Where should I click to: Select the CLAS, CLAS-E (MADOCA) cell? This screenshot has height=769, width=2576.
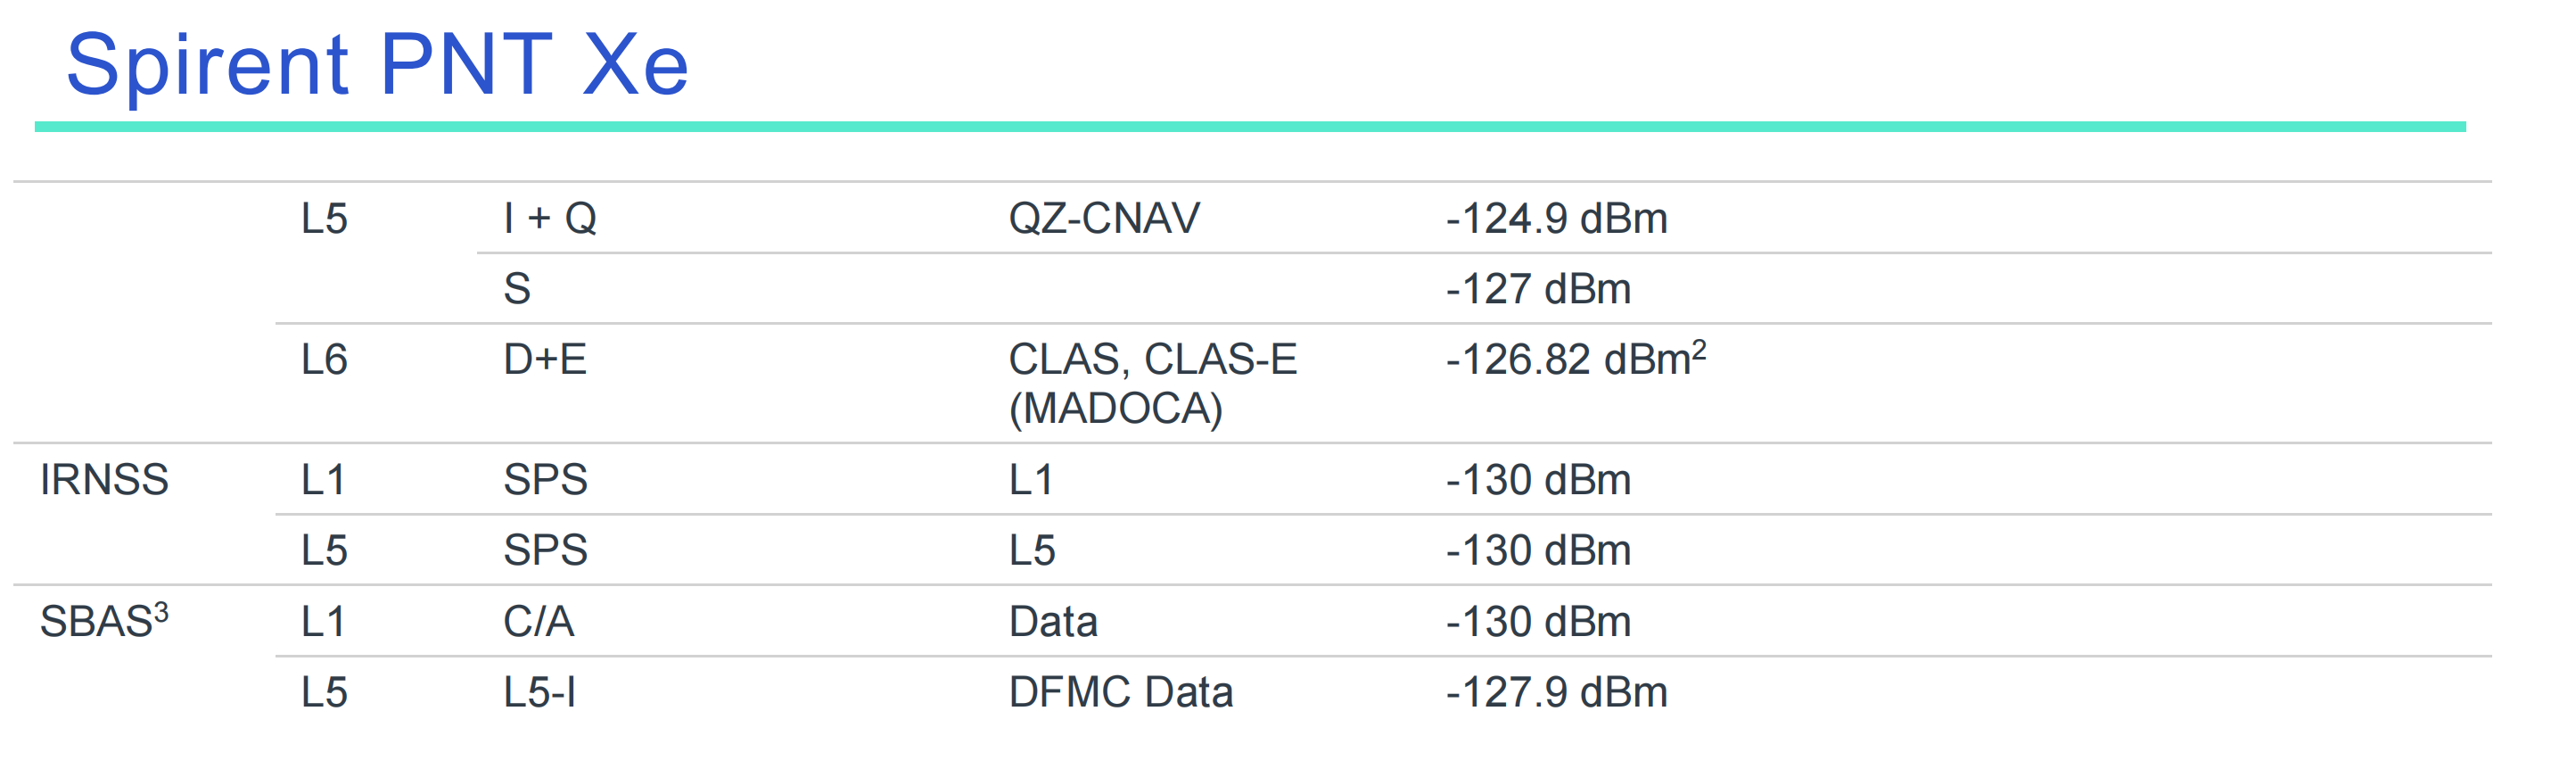(1152, 383)
